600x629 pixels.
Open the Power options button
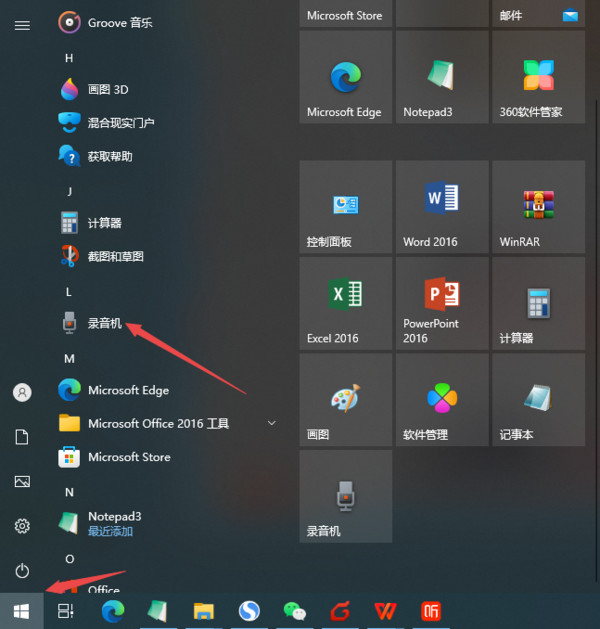22,570
